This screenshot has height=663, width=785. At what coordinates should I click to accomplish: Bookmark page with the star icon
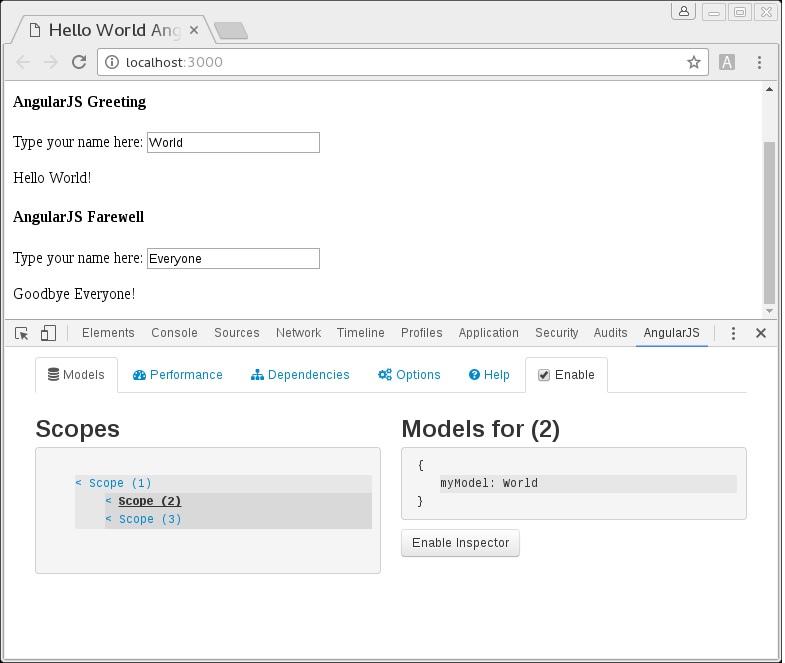(693, 62)
